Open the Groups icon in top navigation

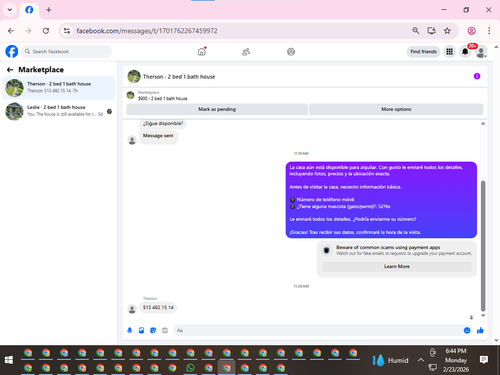tap(291, 52)
